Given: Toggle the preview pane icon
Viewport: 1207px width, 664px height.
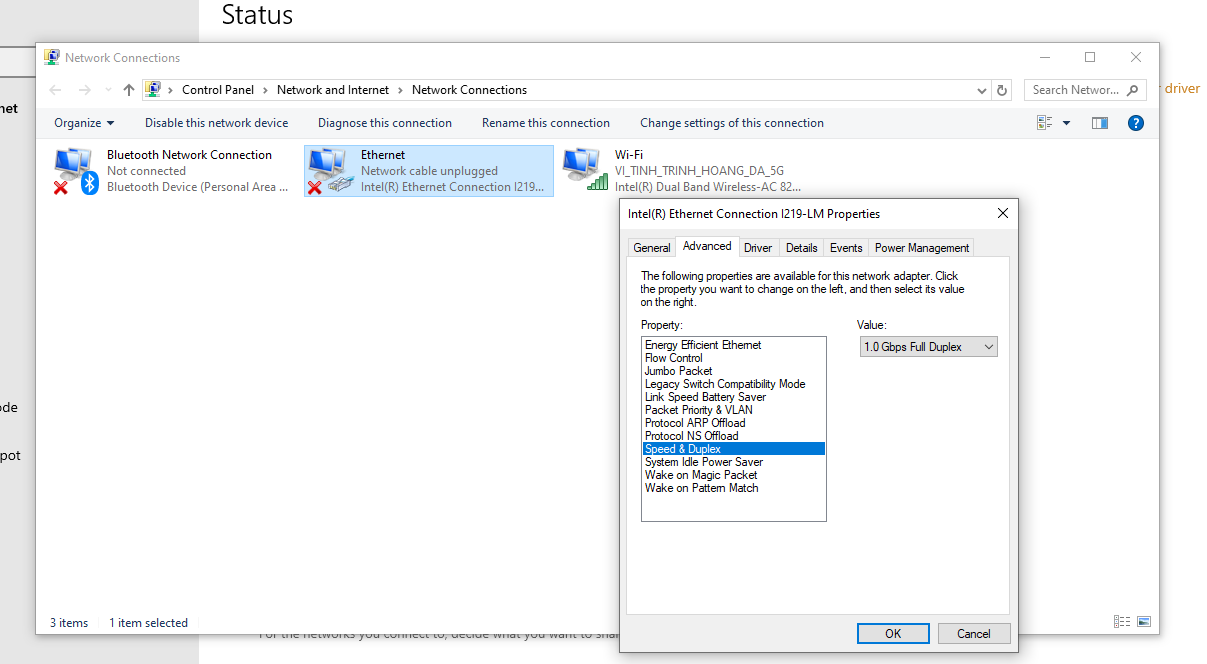Looking at the screenshot, I should pyautogui.click(x=1100, y=123).
